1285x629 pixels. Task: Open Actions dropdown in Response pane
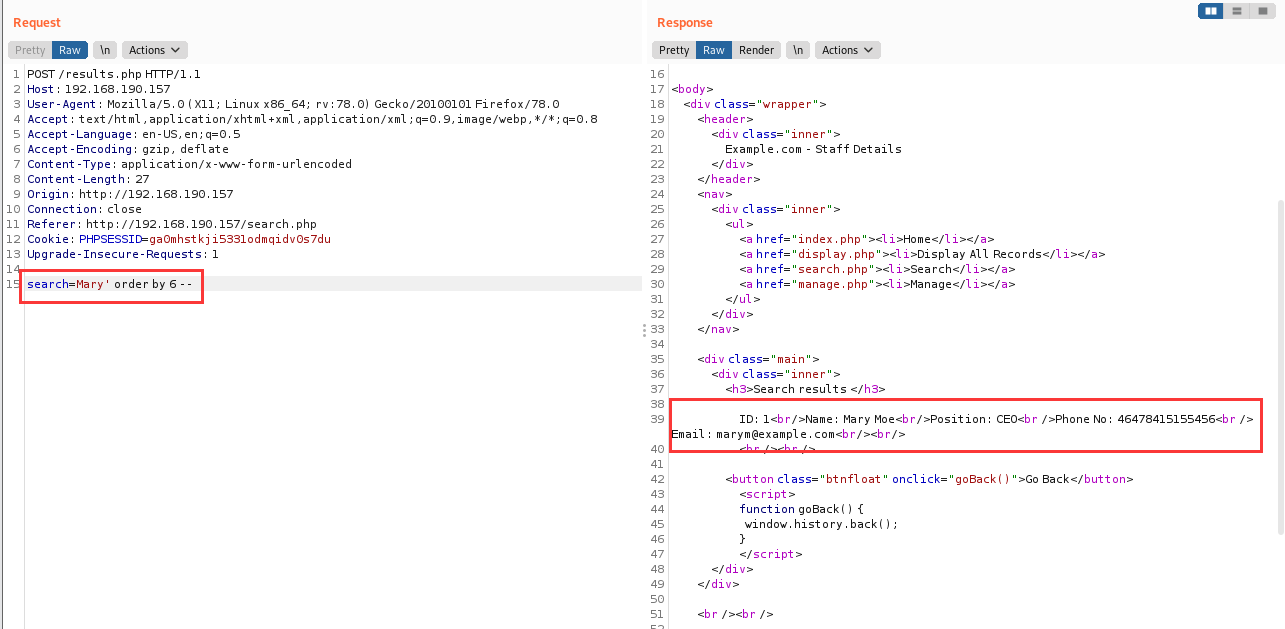tap(847, 50)
